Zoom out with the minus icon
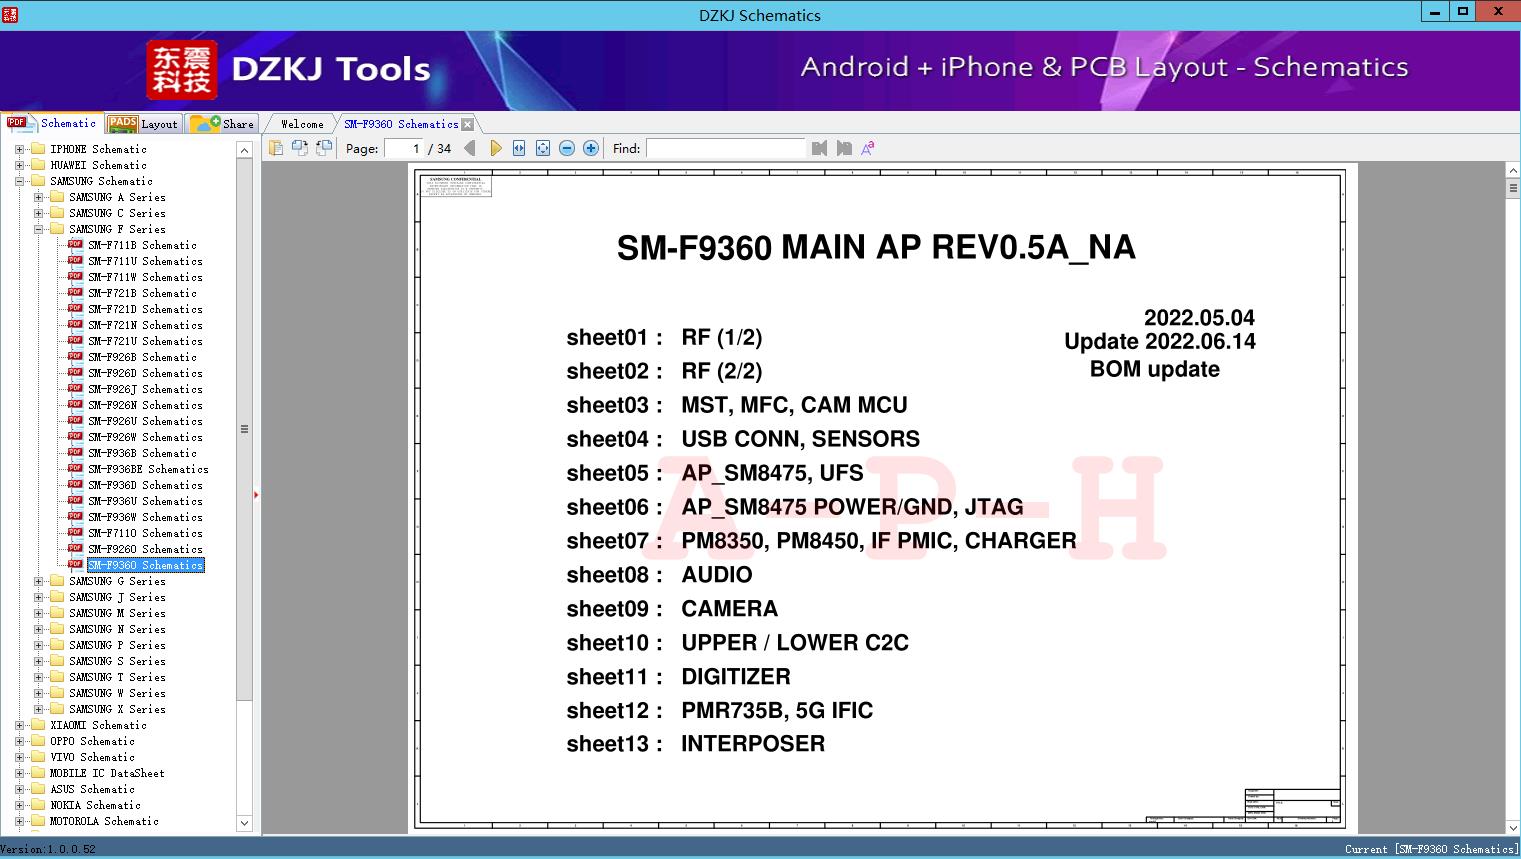Image resolution: width=1521 pixels, height=859 pixels. pyautogui.click(x=567, y=148)
